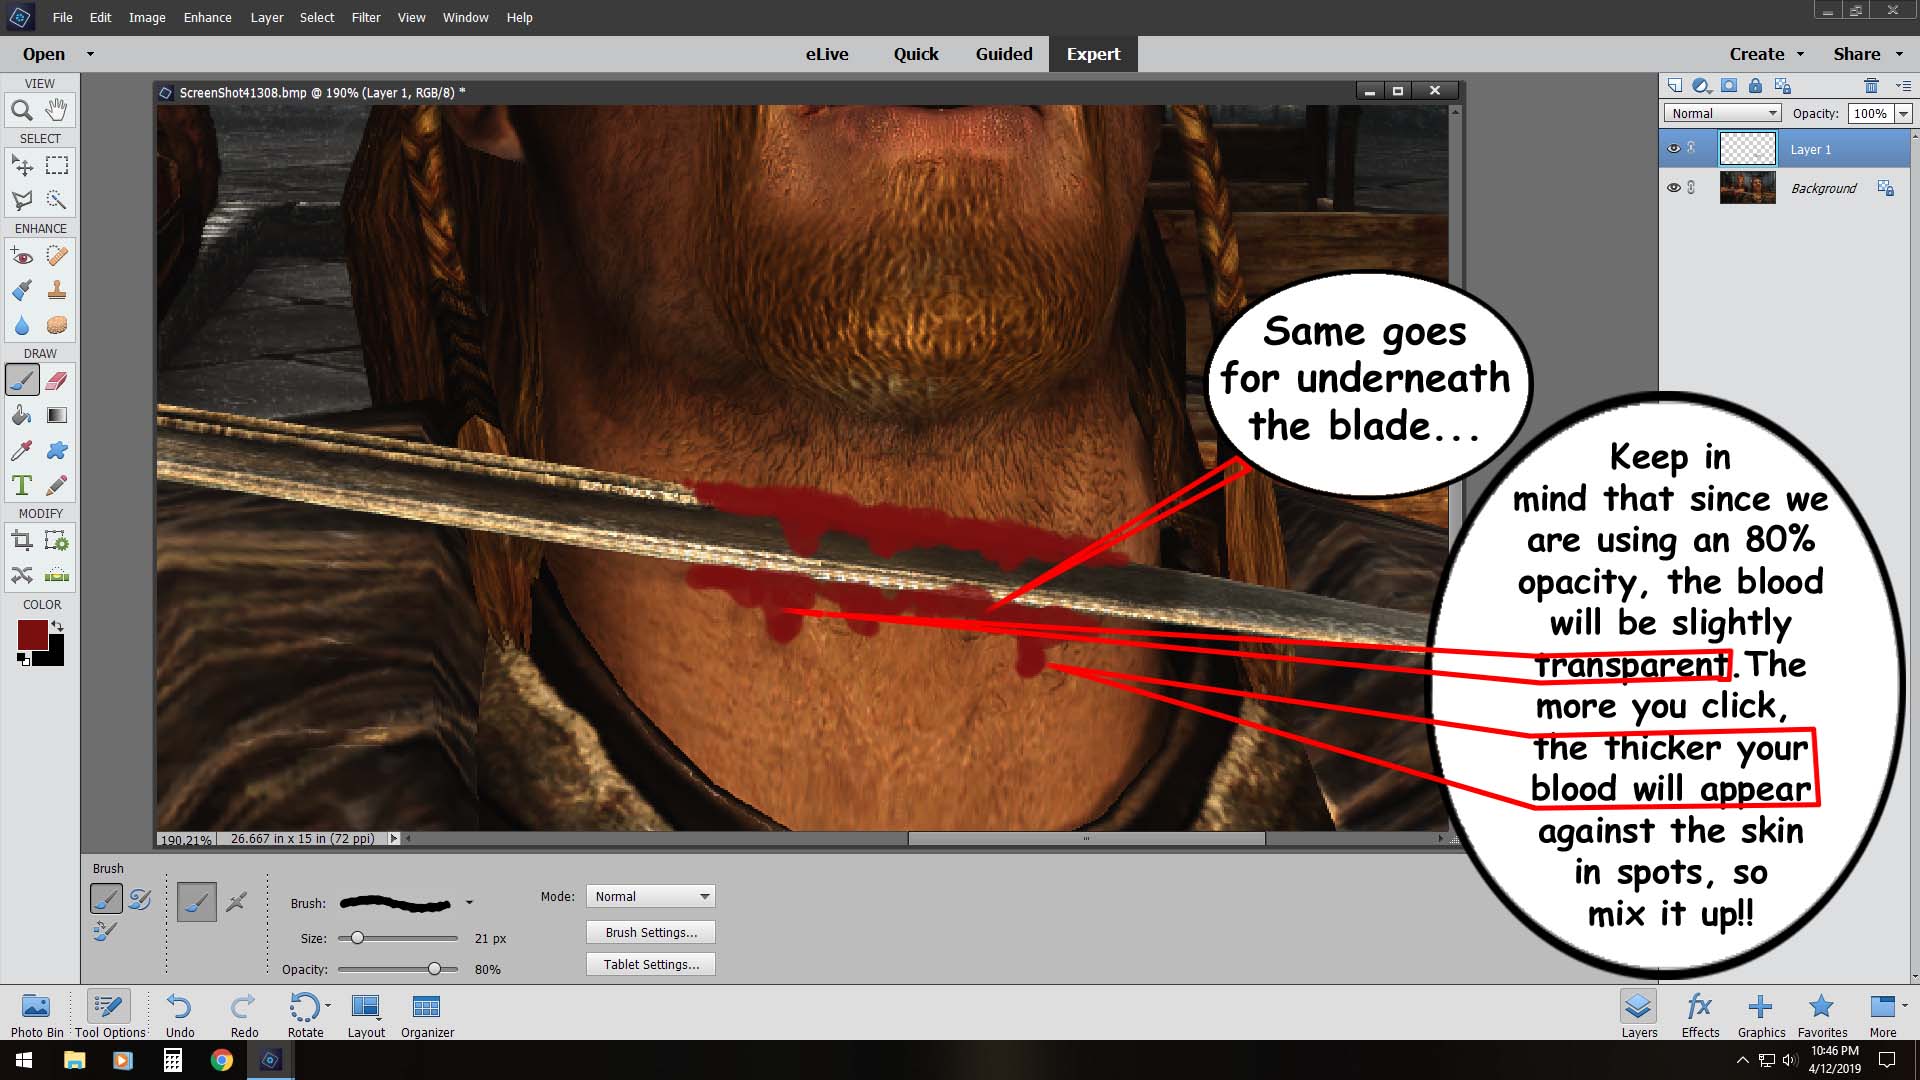The width and height of the screenshot is (1920, 1080).
Task: Open adjustment layer dropdown icon
Action: pyautogui.click(x=1701, y=86)
